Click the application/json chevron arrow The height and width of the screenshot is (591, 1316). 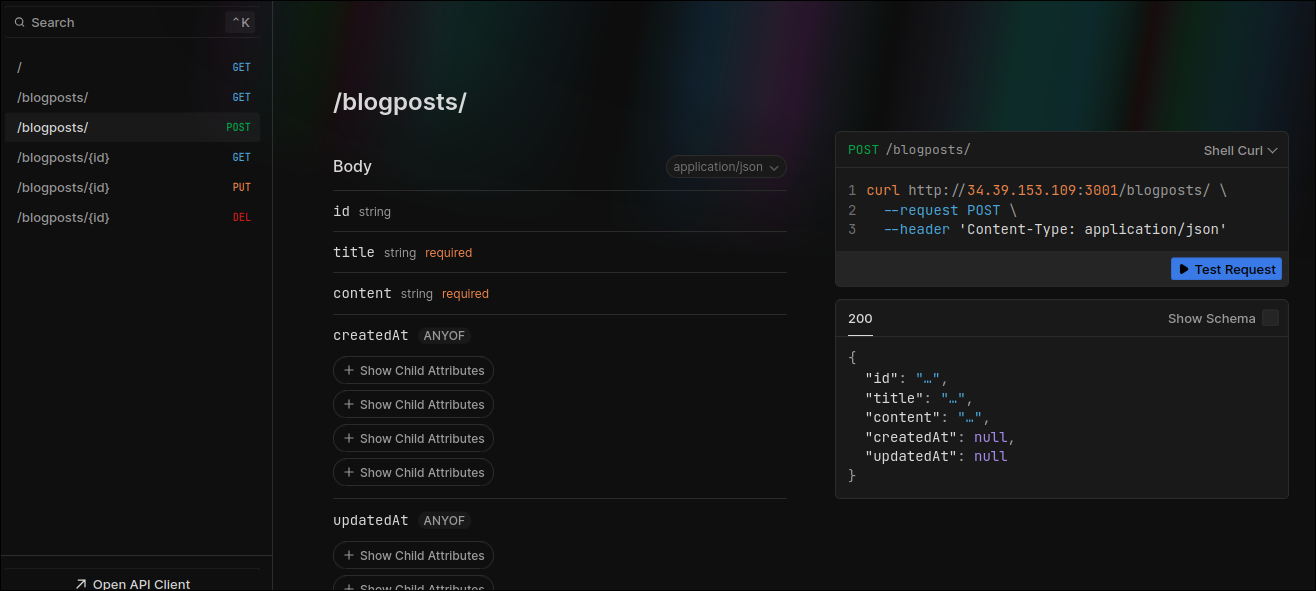coord(774,168)
